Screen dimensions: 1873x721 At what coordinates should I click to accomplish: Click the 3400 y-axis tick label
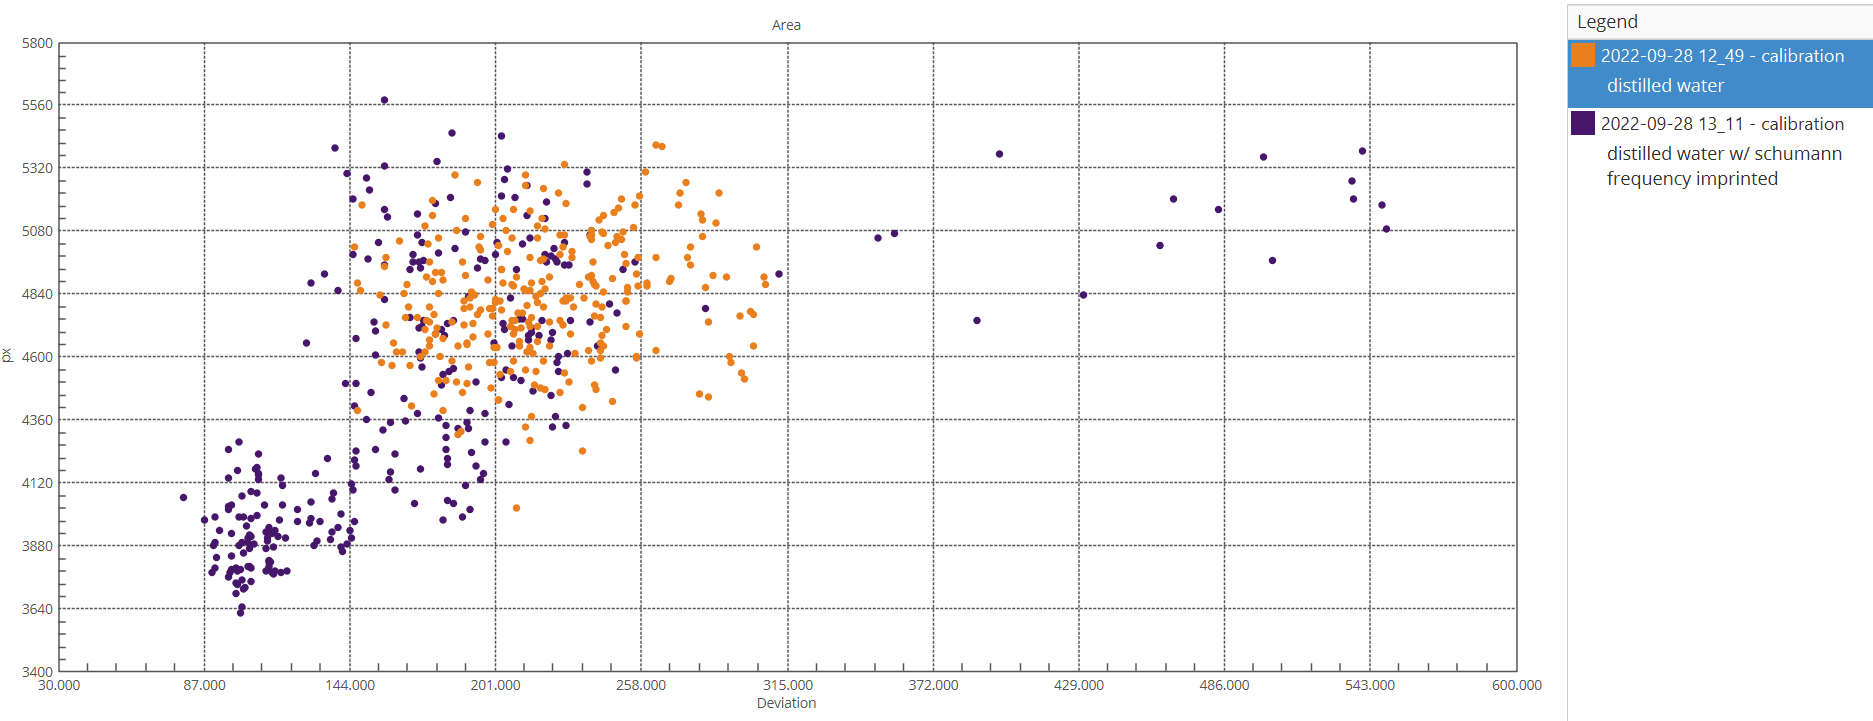pyautogui.click(x=37, y=672)
